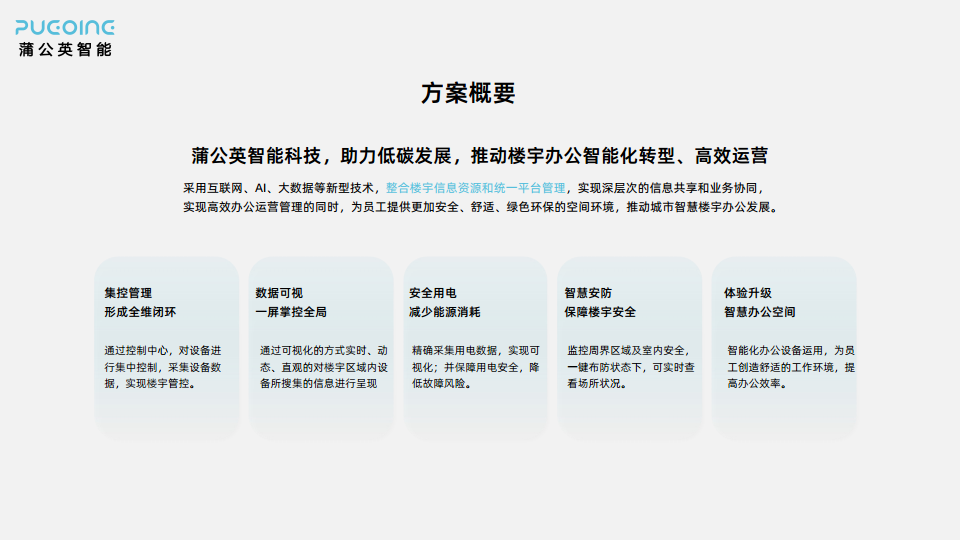
Task: Click the description starting 通过控制中心
Action: tap(163, 367)
